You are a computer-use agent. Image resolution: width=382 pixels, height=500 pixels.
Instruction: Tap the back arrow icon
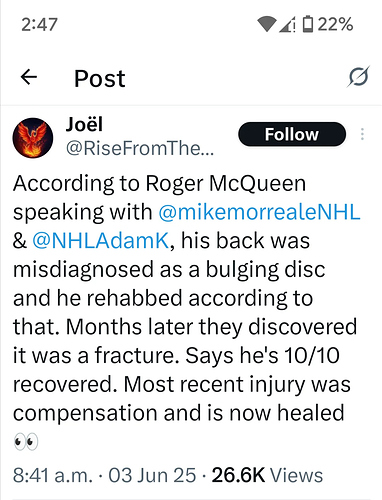[x=29, y=77]
